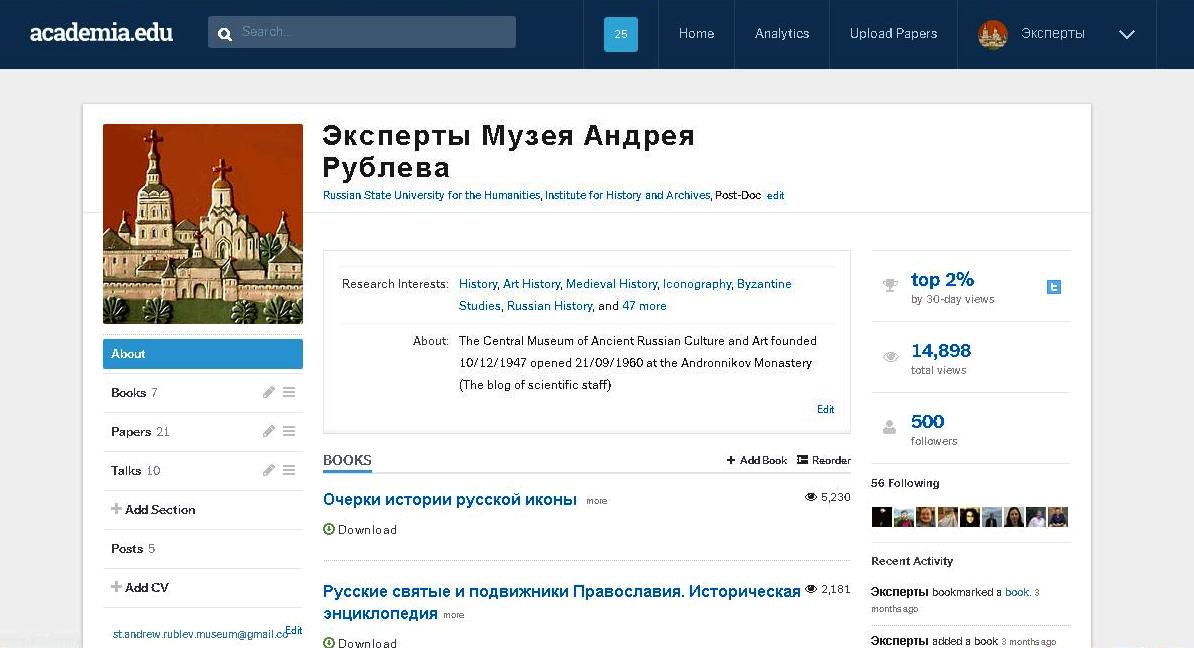Select the About sidebar tab
Viewport: 1194px width, 648px height.
point(203,354)
